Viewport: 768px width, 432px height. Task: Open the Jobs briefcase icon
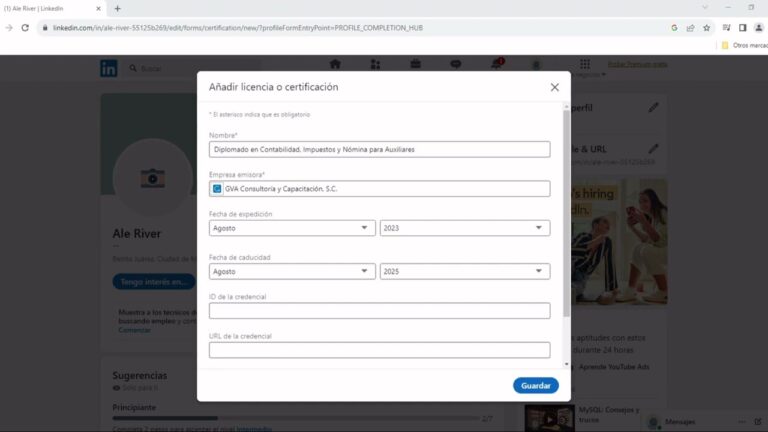[415, 64]
